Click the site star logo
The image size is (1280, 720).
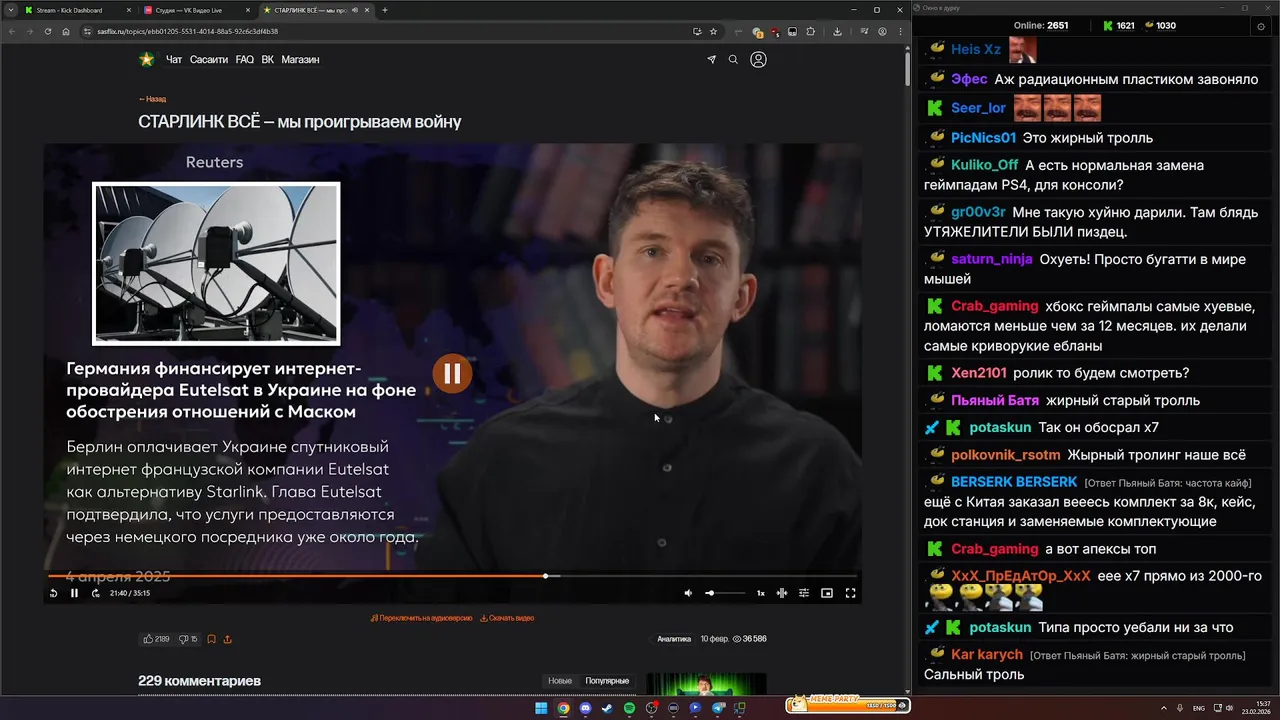coord(147,59)
